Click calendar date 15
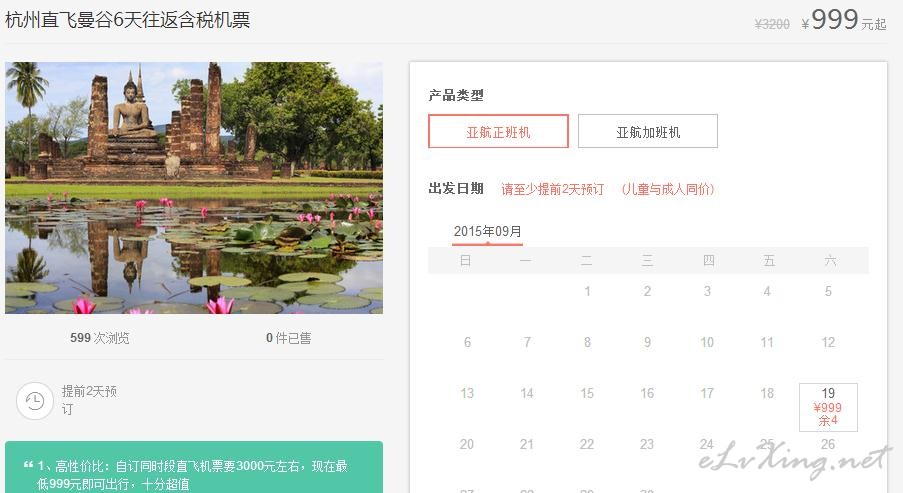Viewport: 903px width, 493px height. (x=587, y=393)
